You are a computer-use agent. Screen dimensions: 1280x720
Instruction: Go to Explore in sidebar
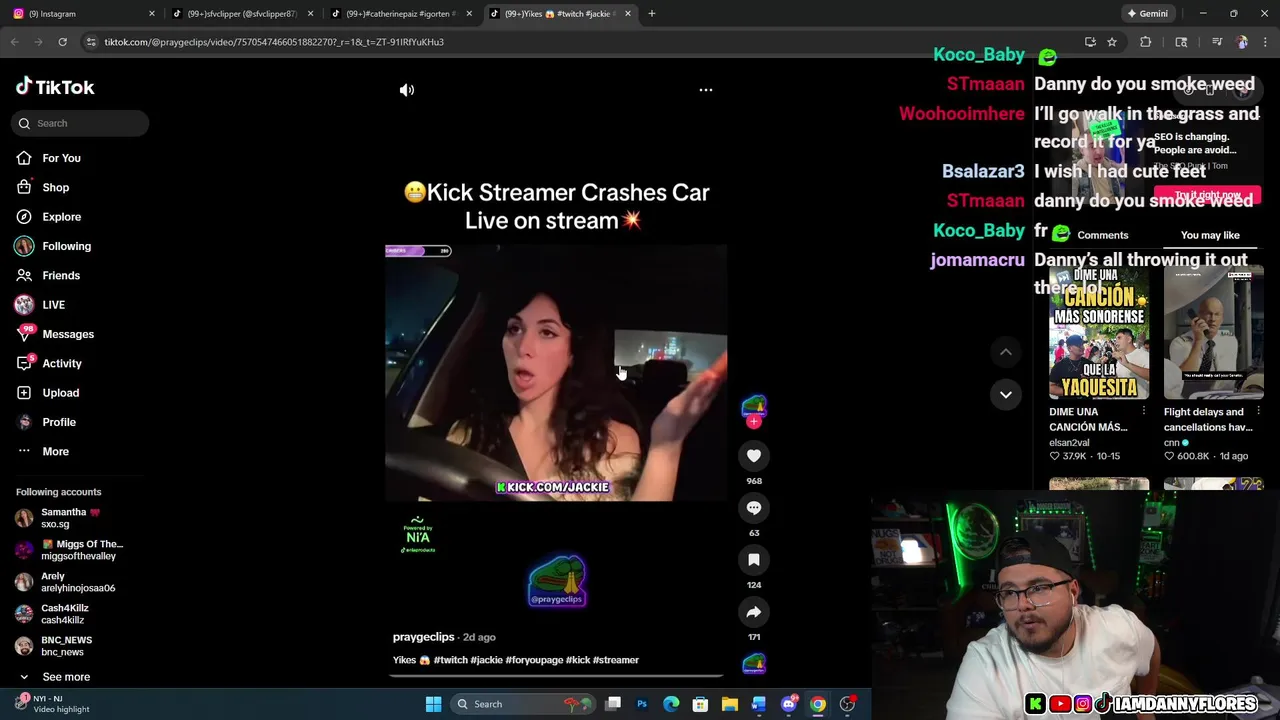61,217
